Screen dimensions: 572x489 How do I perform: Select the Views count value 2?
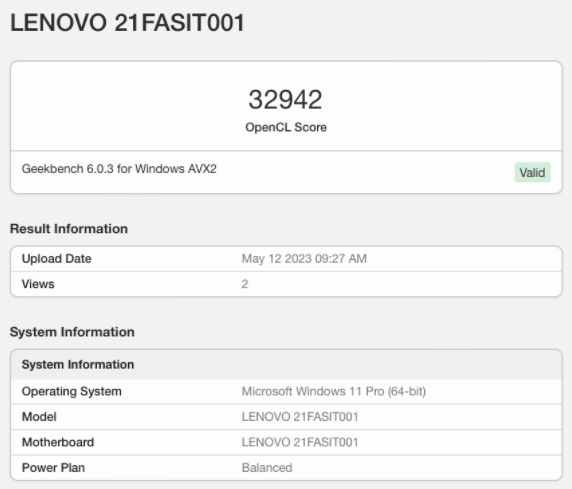point(245,284)
